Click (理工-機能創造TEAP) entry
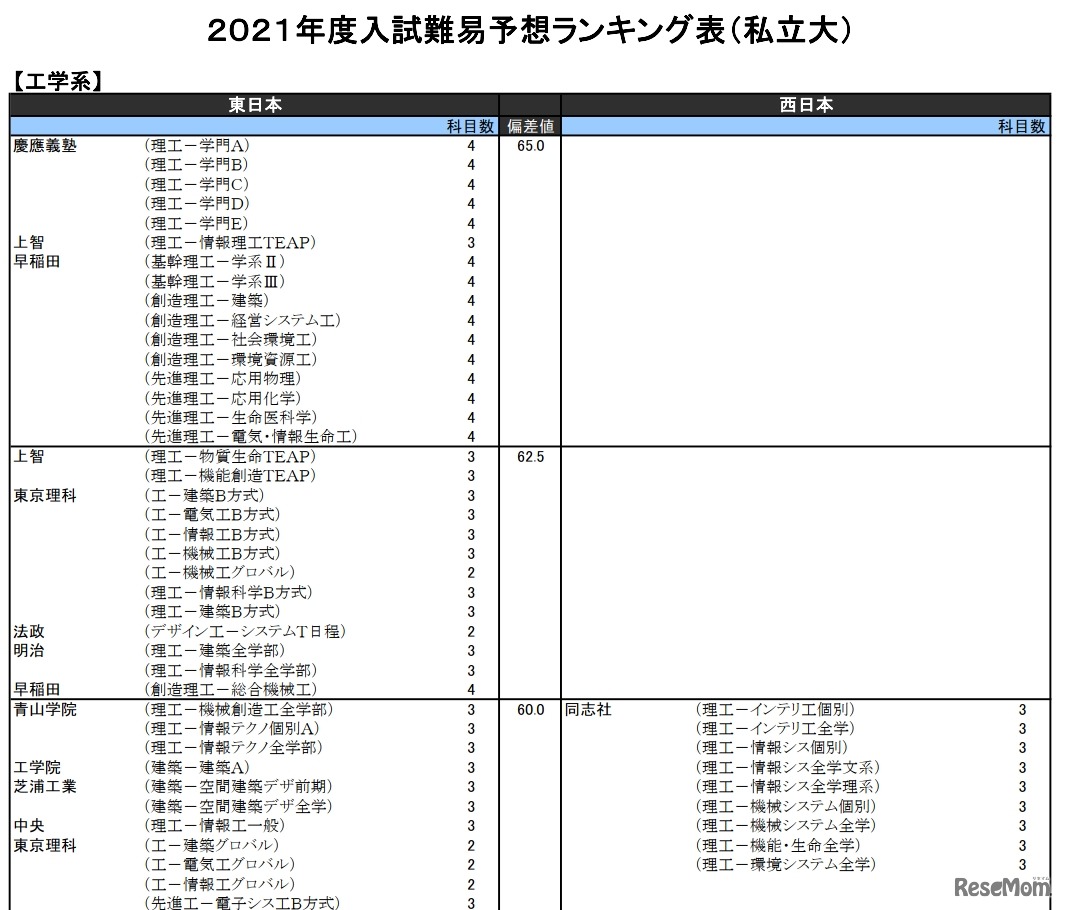 pos(230,475)
